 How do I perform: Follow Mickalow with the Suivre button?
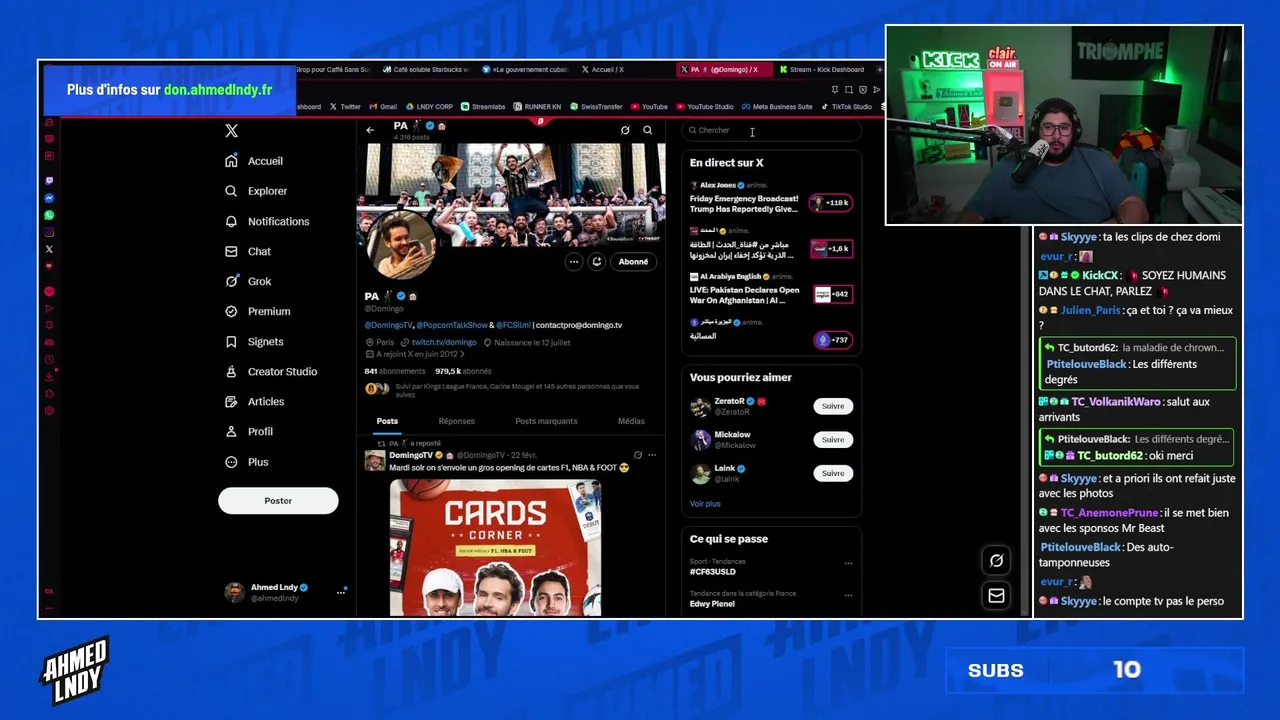pos(833,440)
